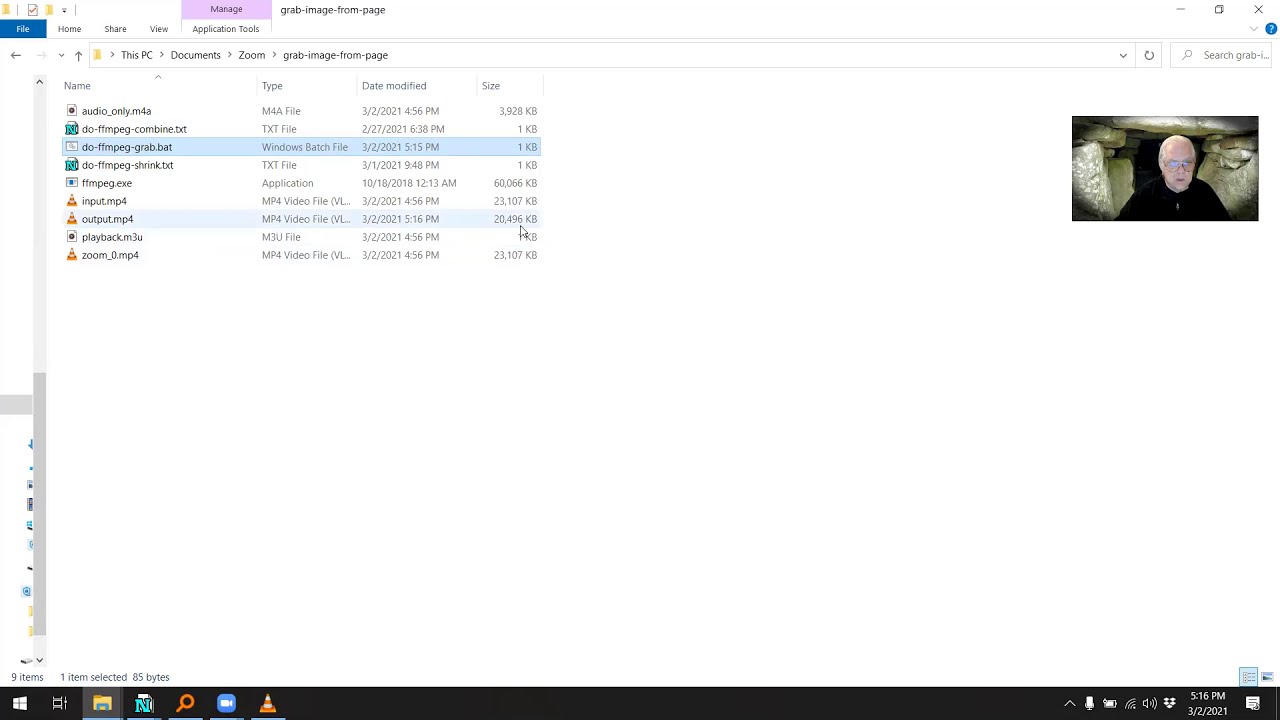
Task: Open File Explorer from the taskbar
Action: tap(102, 703)
